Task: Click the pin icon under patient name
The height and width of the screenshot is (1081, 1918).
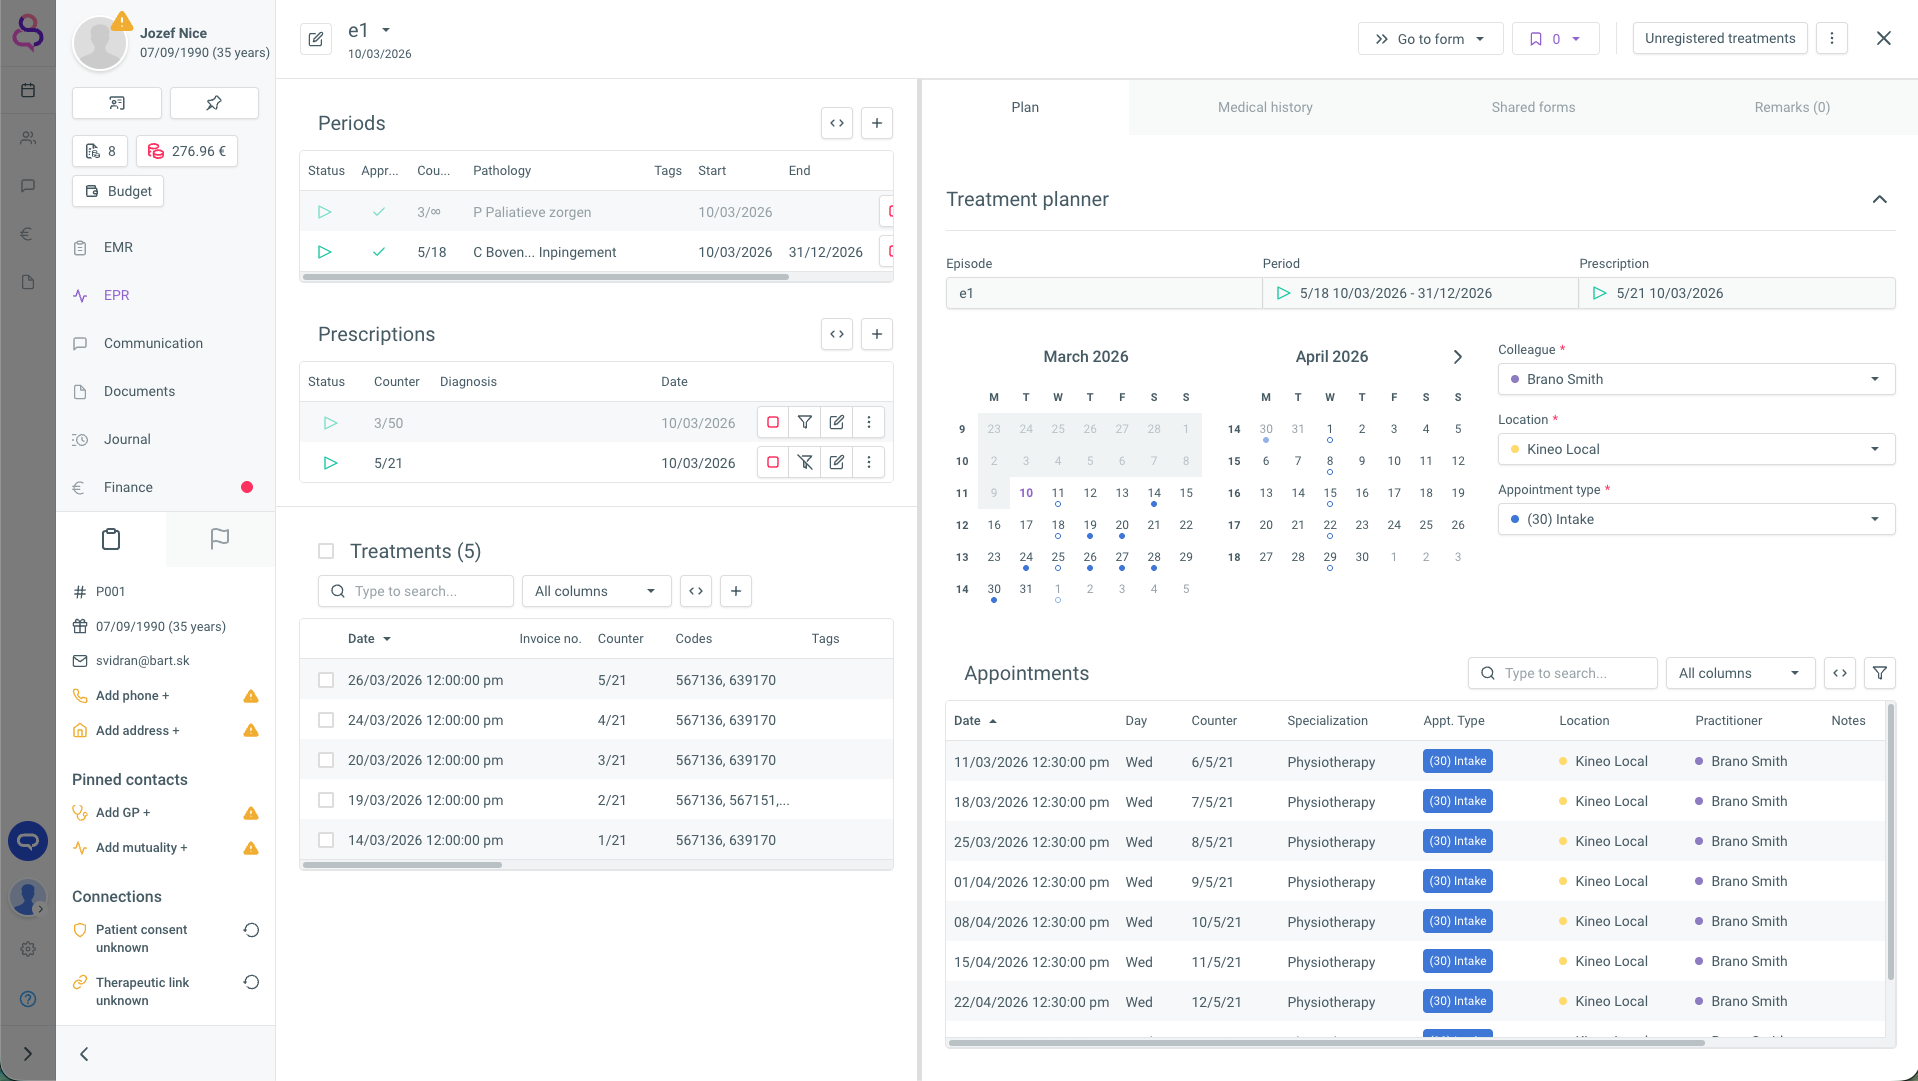Action: (214, 103)
